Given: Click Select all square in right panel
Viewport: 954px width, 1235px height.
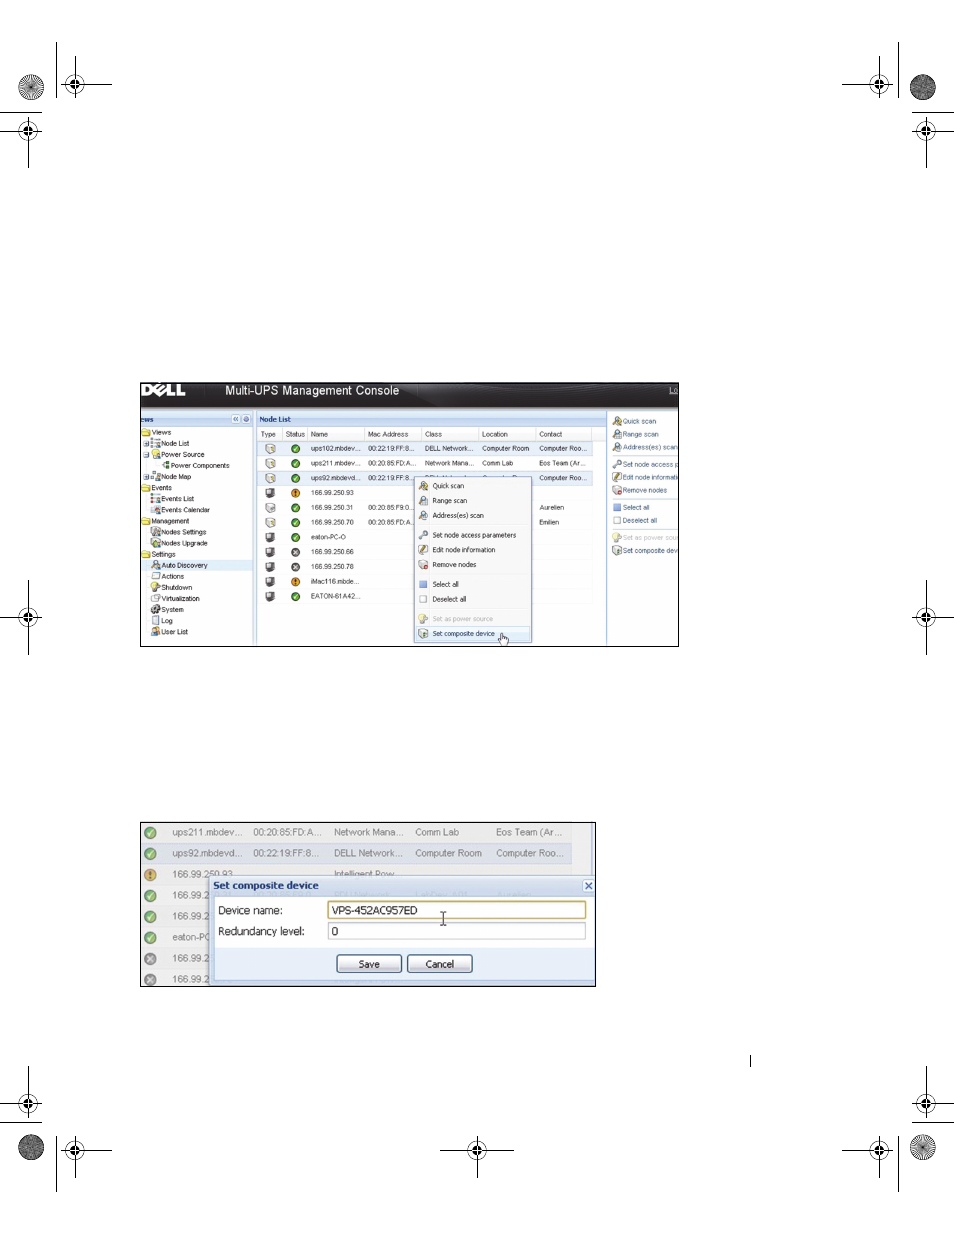Looking at the screenshot, I should click(617, 507).
